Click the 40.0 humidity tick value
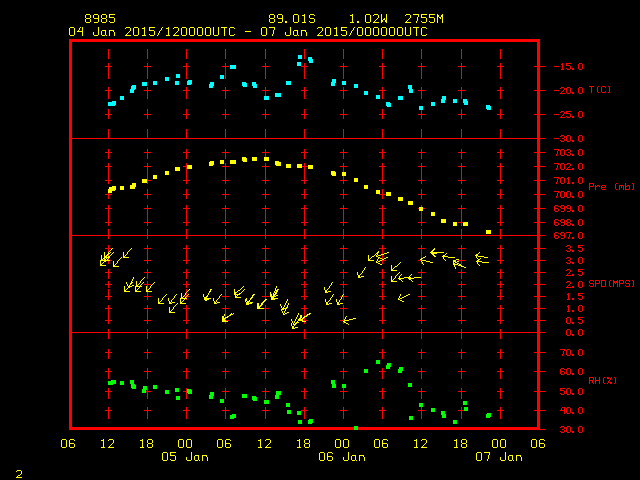 point(571,411)
